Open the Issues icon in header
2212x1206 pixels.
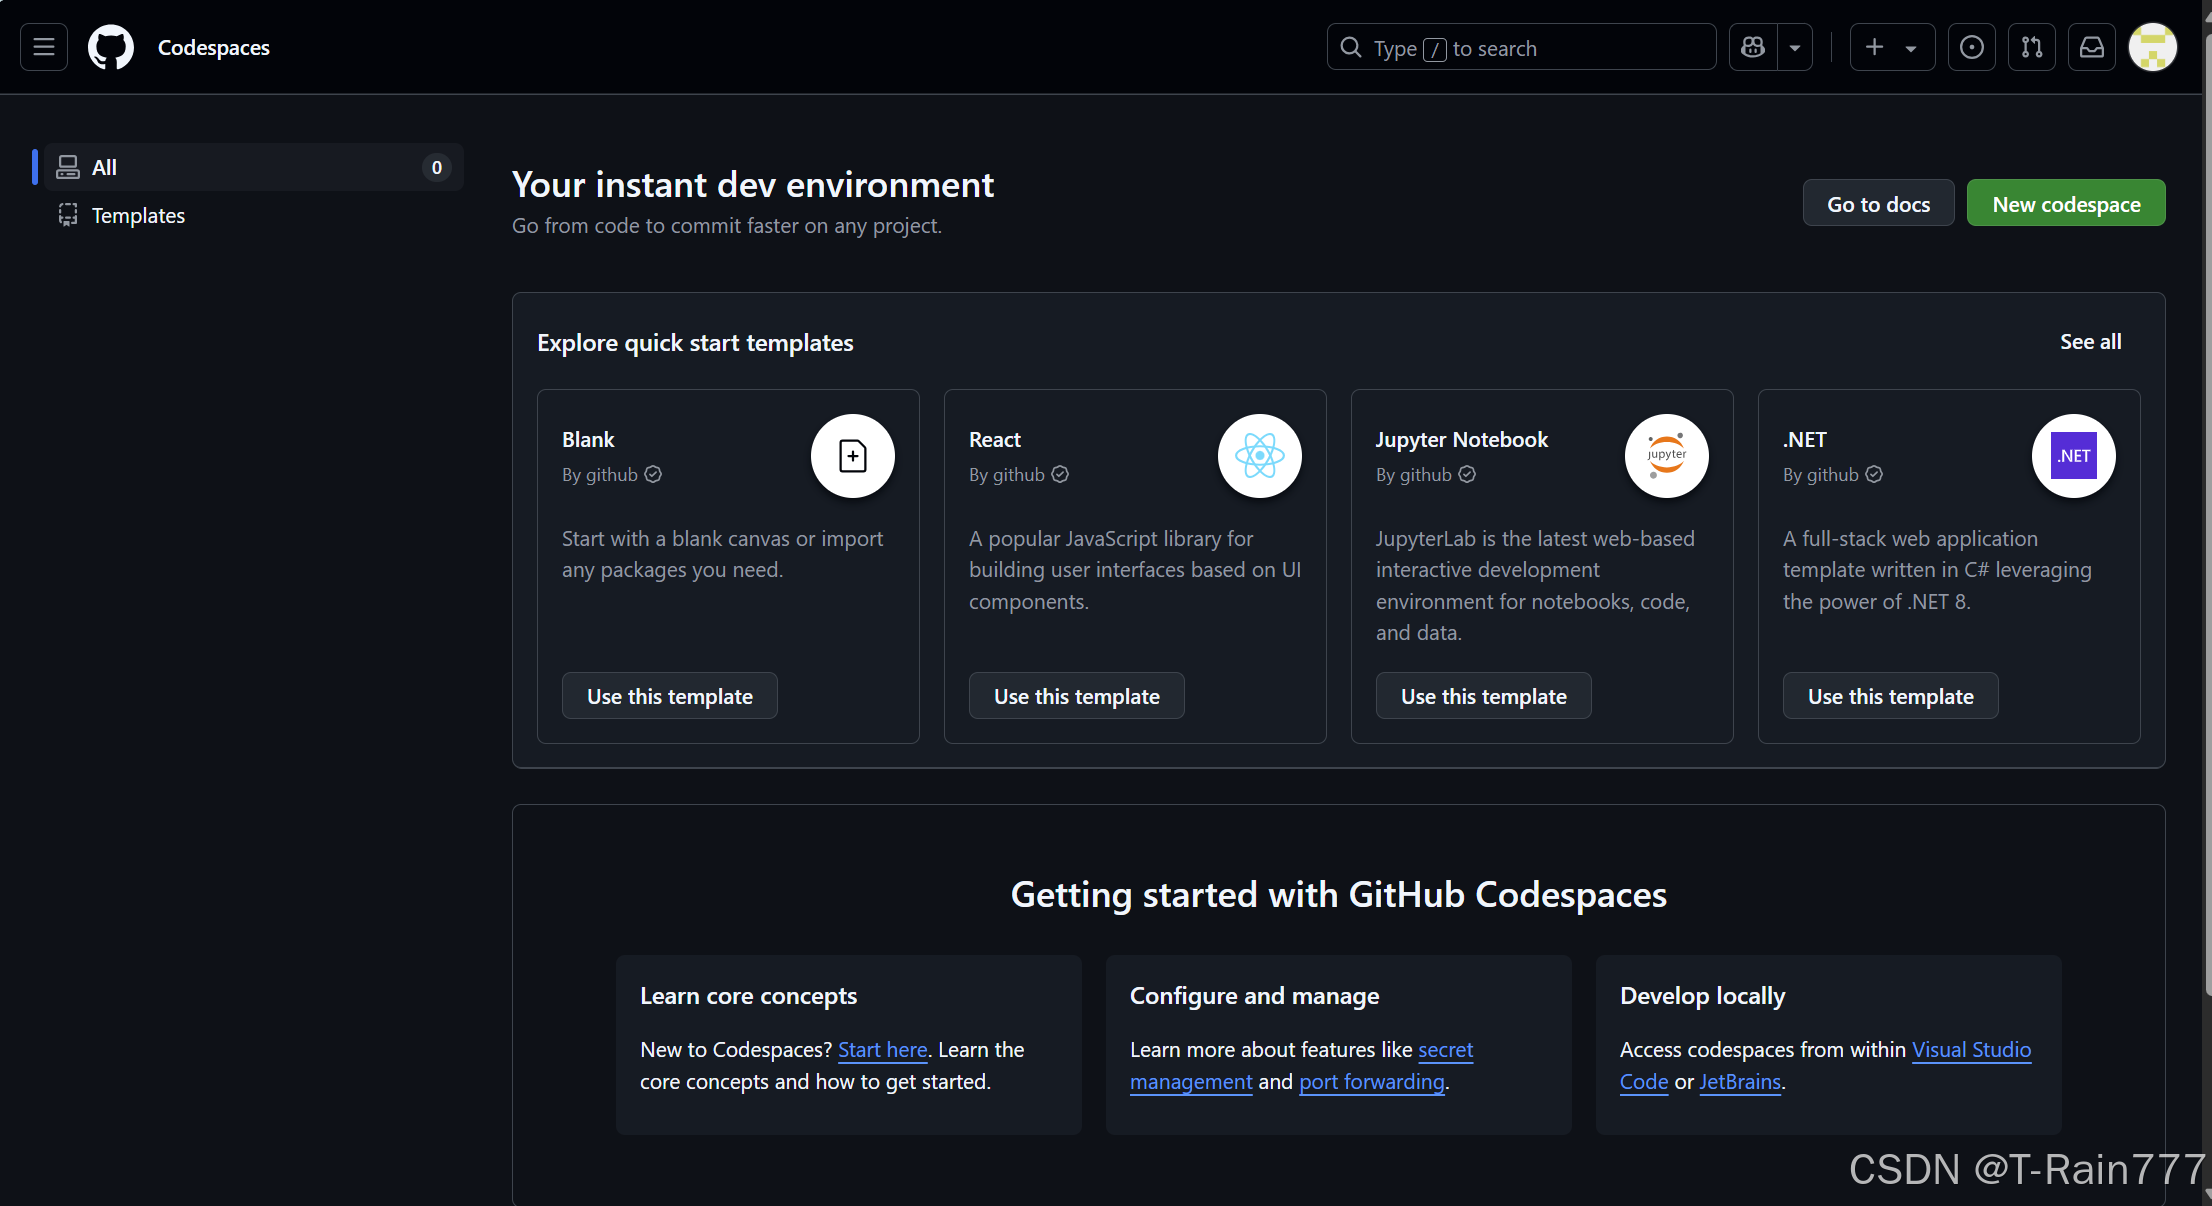[1971, 47]
